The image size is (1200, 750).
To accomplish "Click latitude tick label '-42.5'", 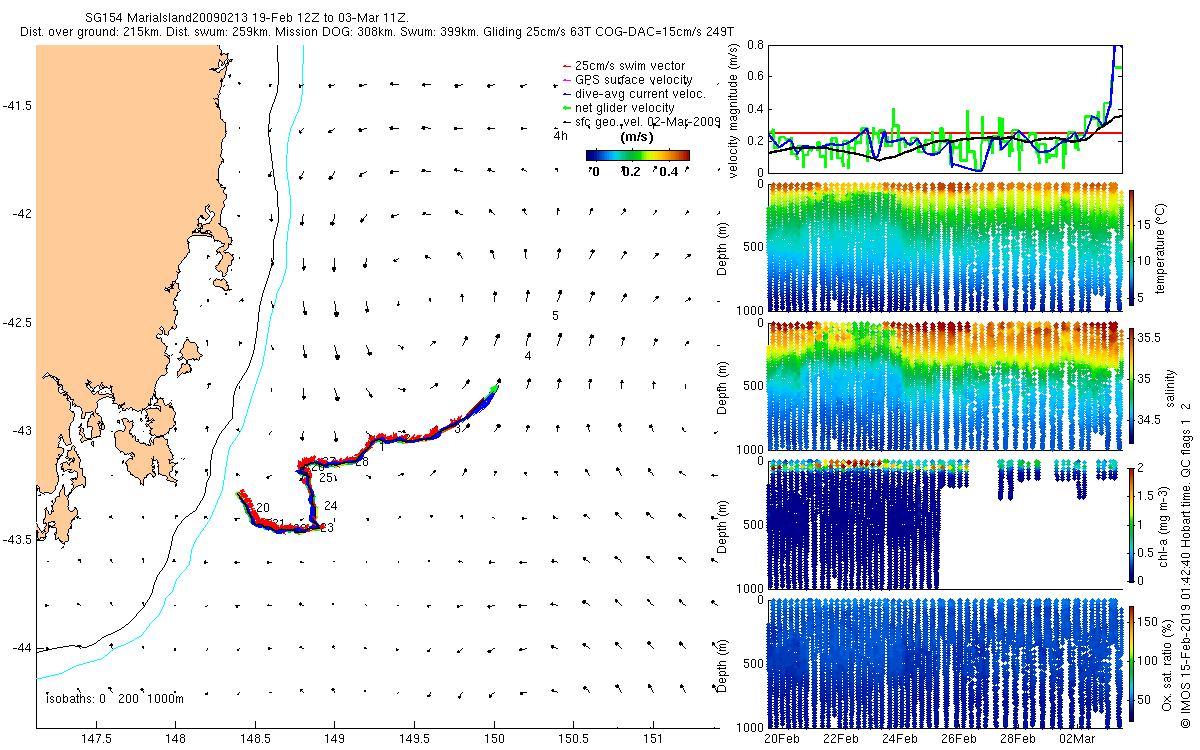I will coord(17,323).
